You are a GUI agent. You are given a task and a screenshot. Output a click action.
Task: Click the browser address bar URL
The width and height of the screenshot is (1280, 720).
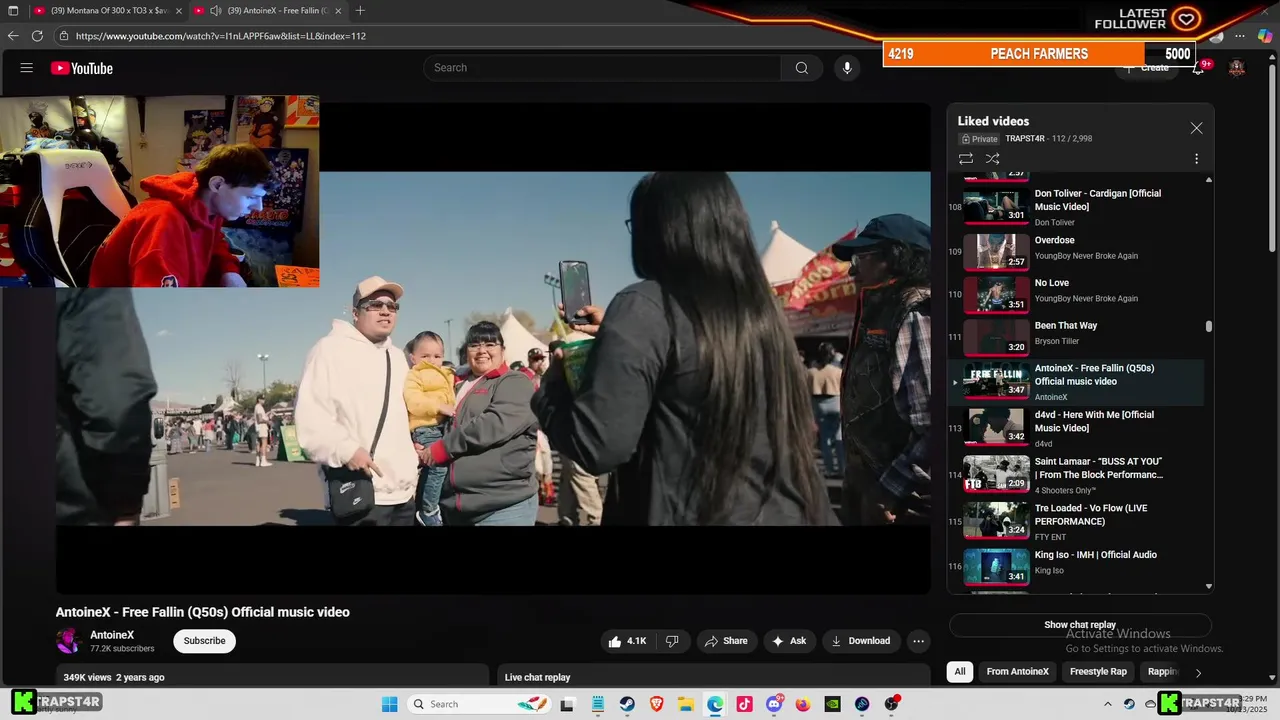tap(221, 36)
